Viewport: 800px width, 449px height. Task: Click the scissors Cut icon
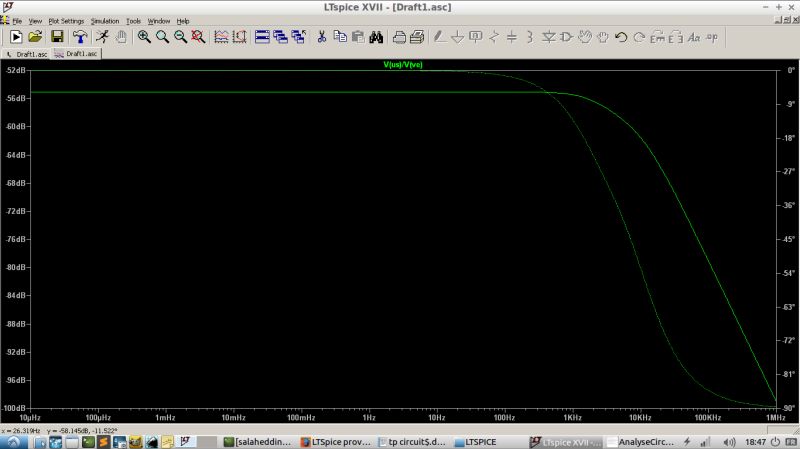321,37
